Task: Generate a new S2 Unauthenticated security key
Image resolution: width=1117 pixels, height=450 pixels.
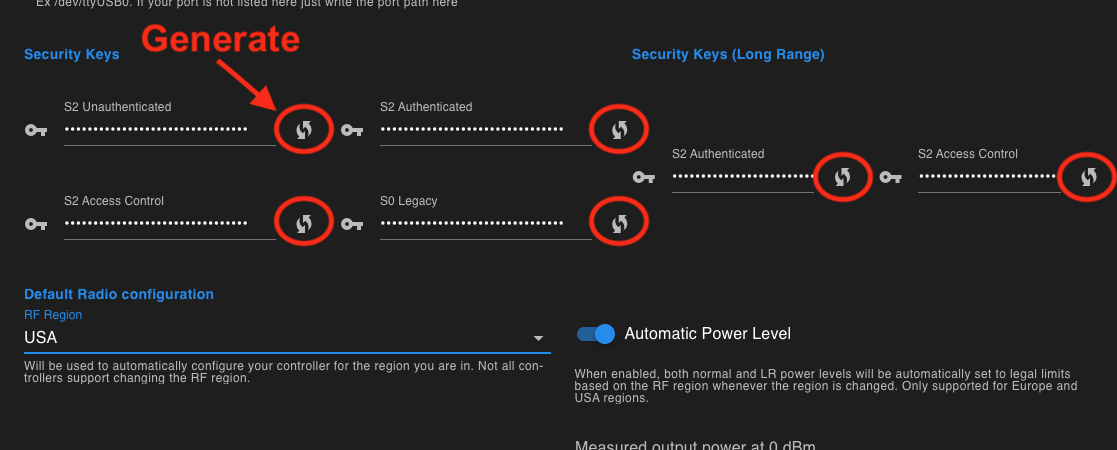Action: click(304, 130)
